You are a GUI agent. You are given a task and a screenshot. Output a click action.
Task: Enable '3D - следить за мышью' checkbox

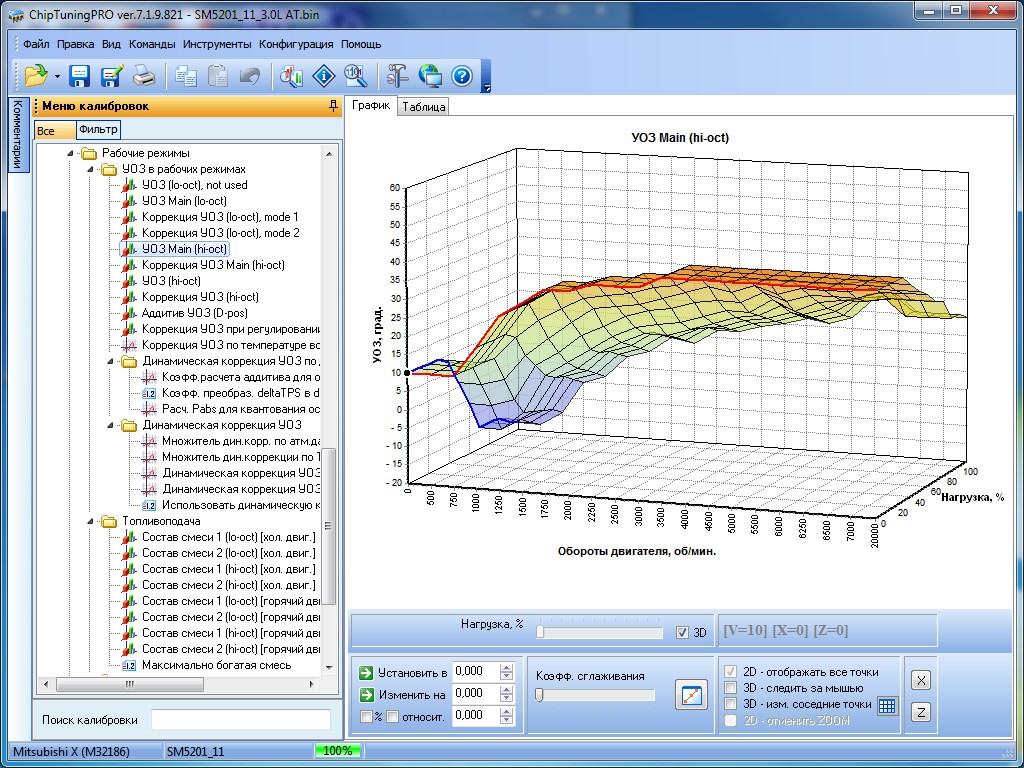(x=731, y=687)
